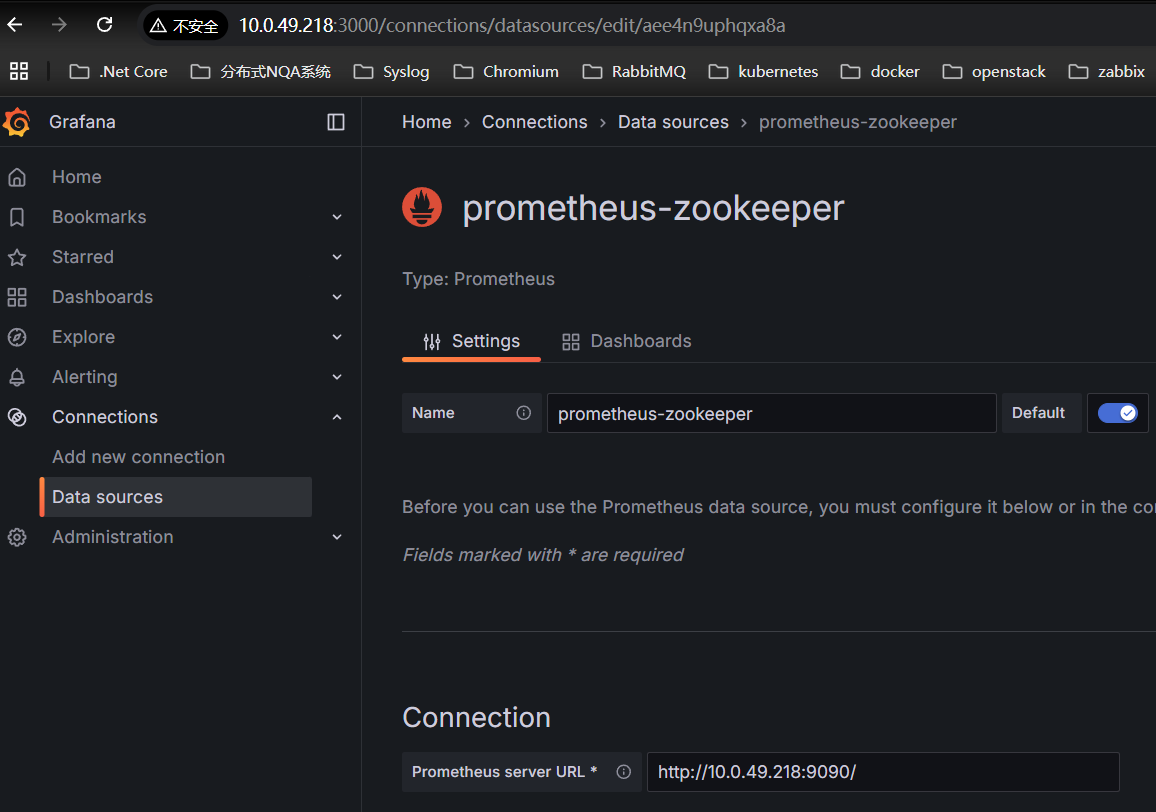Click the Grafana logo

[x=17, y=121]
